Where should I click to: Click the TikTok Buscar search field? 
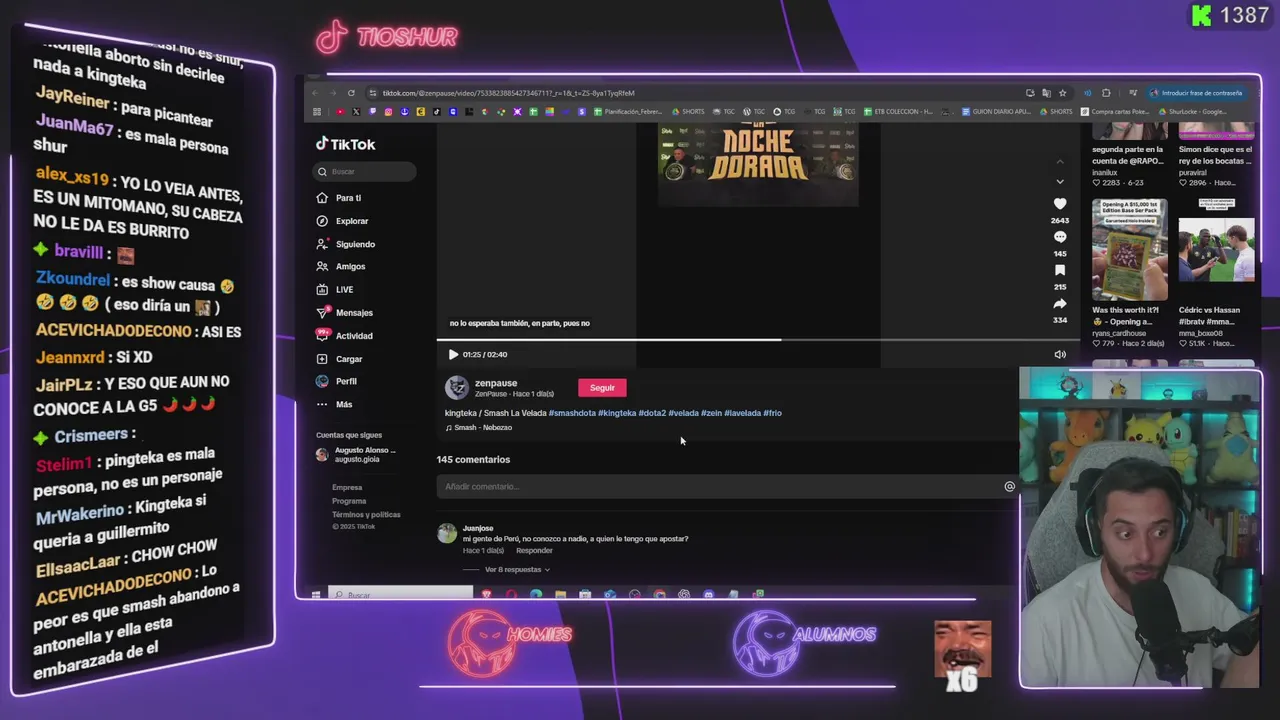(365, 171)
